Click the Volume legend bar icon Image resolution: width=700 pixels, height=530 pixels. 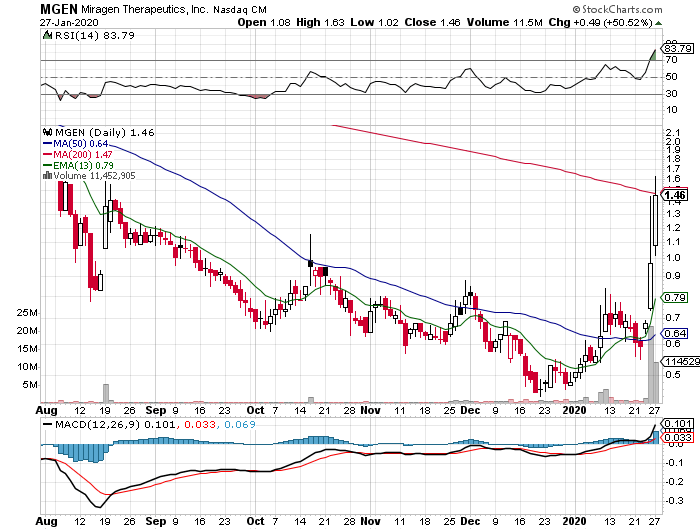45,175
